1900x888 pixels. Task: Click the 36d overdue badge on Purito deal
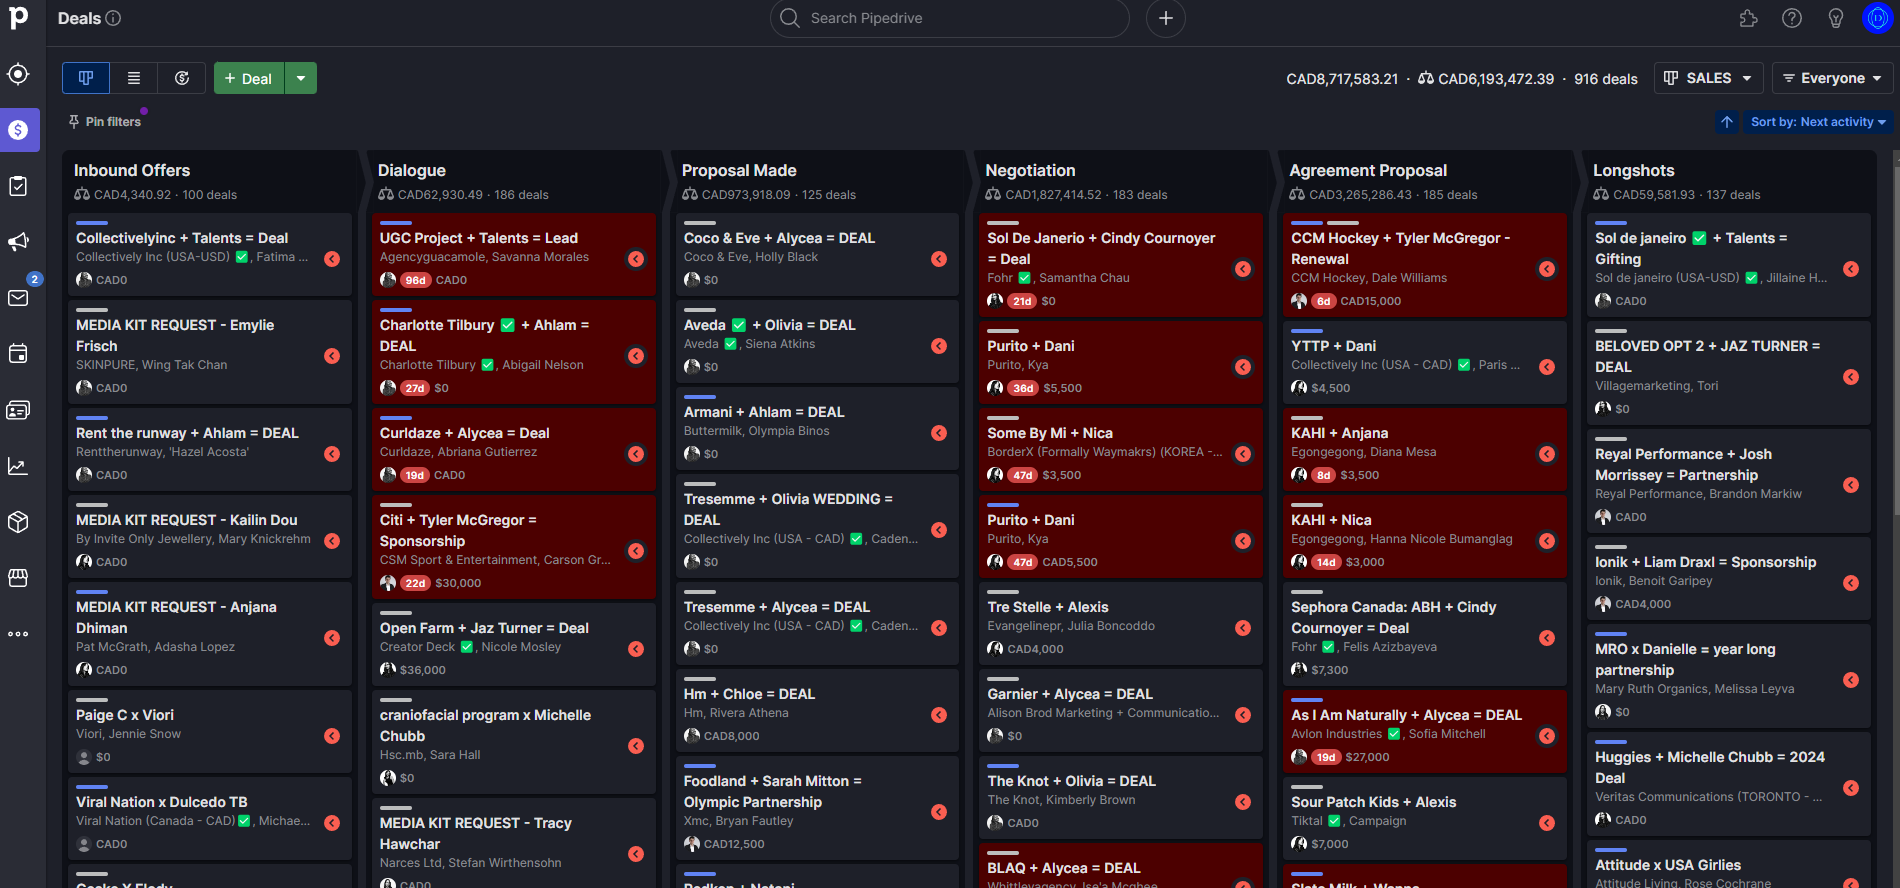[1023, 388]
